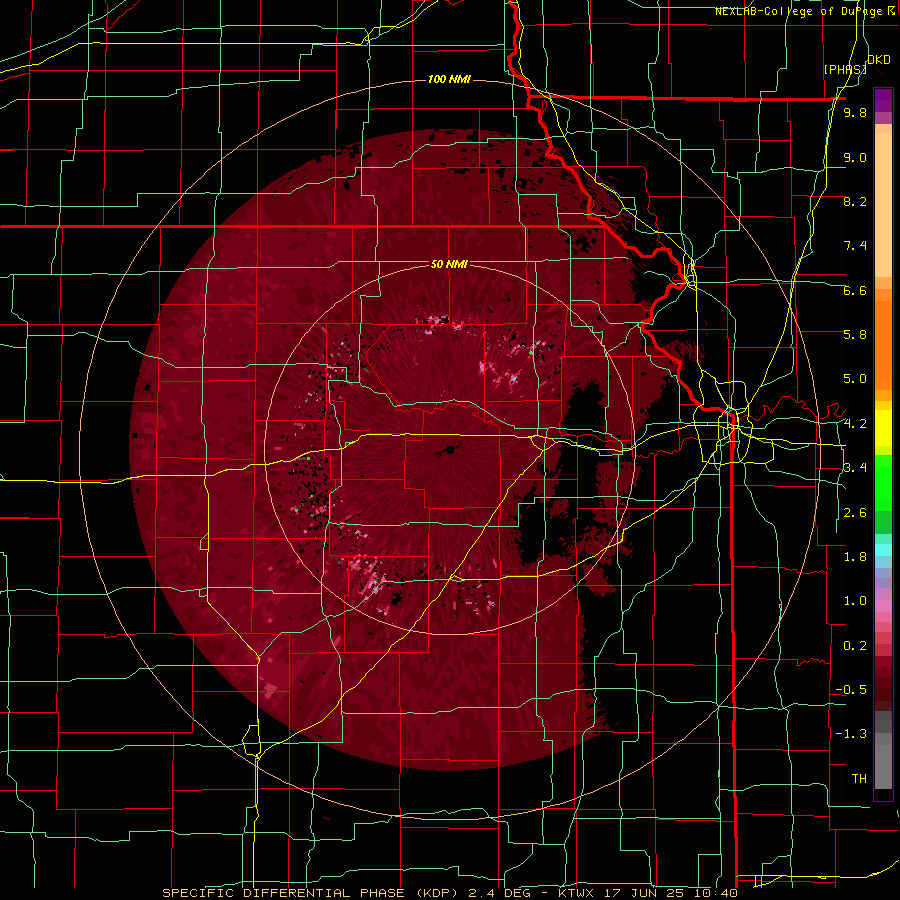Click the "DKD" label near the legend
This screenshot has height=900, width=900.
point(879,60)
